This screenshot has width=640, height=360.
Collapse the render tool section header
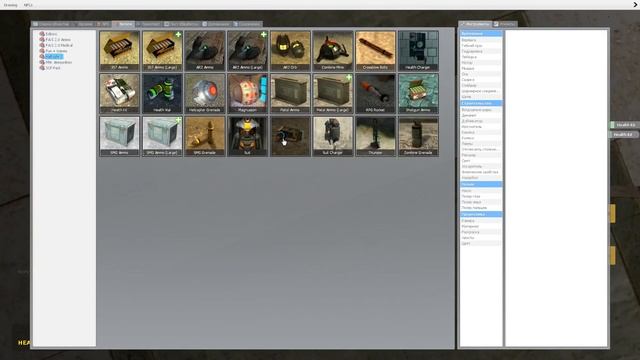point(481,214)
